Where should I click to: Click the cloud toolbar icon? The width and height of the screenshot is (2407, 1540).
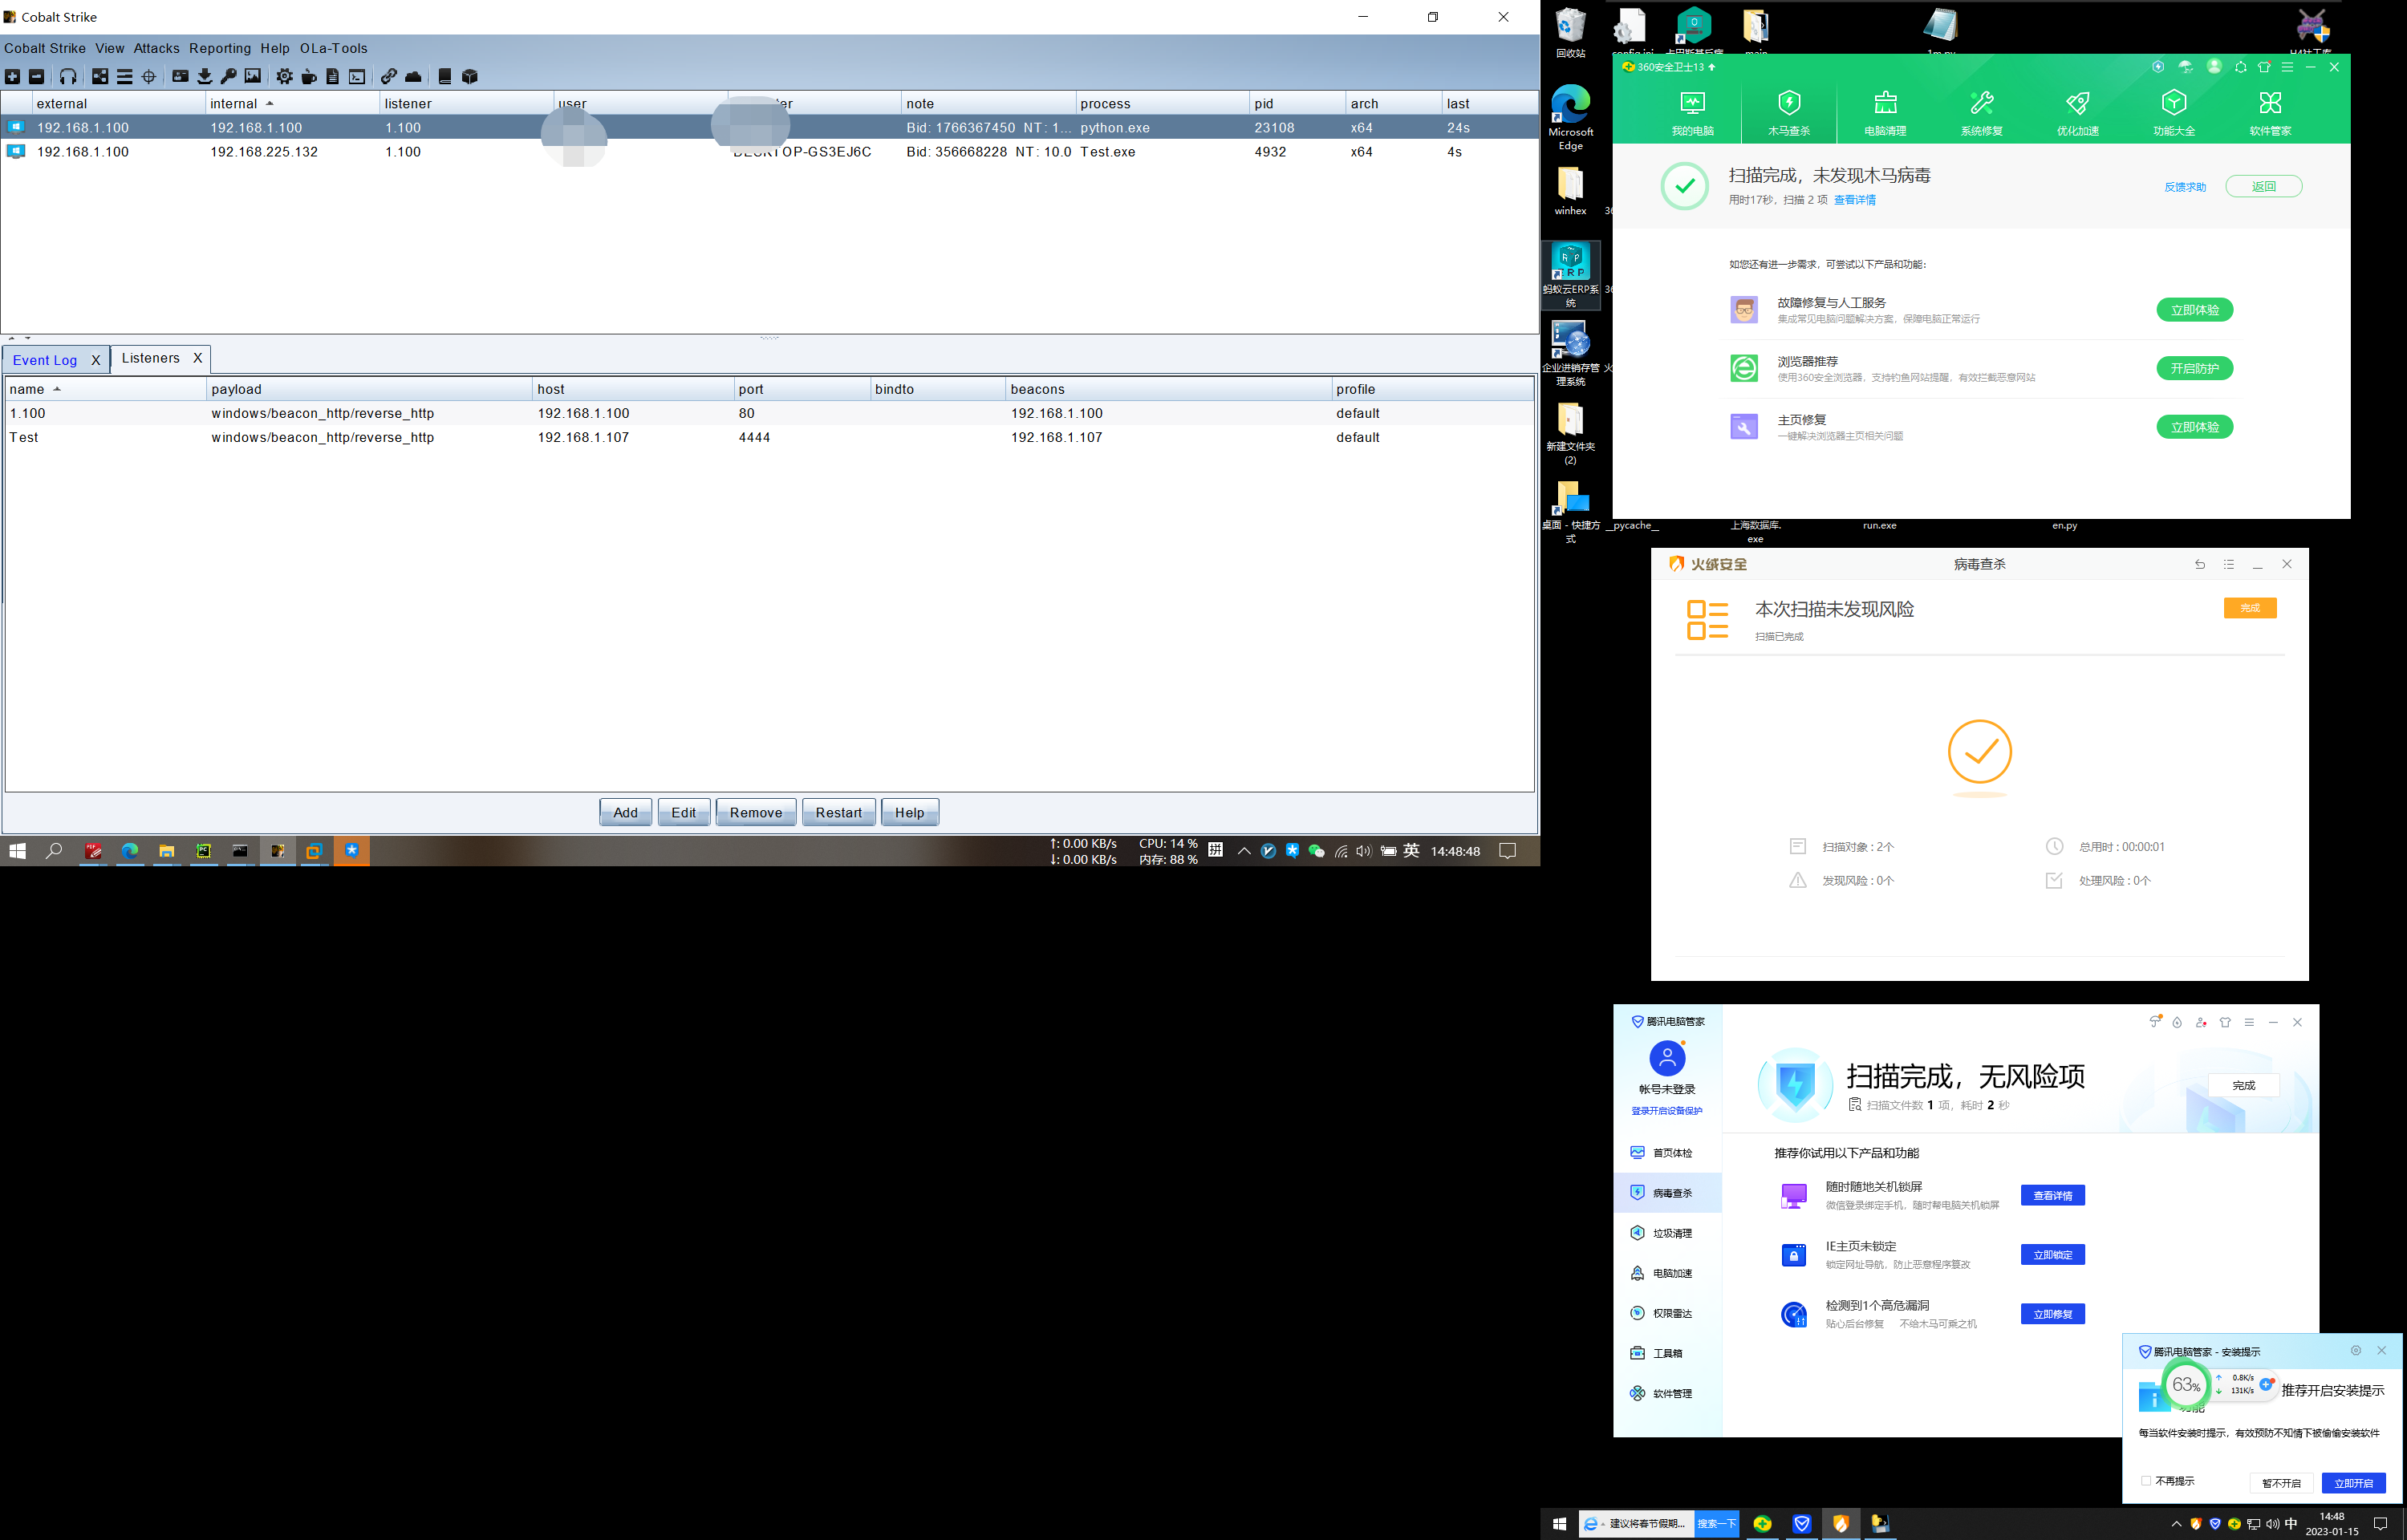(x=413, y=76)
